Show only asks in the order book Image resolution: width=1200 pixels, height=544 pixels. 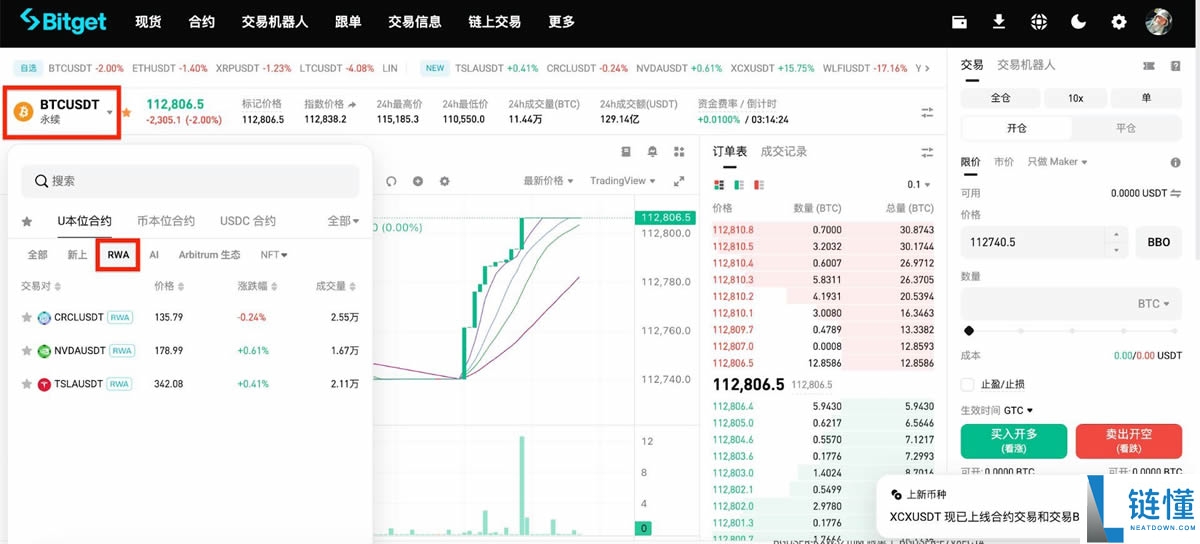coord(760,185)
